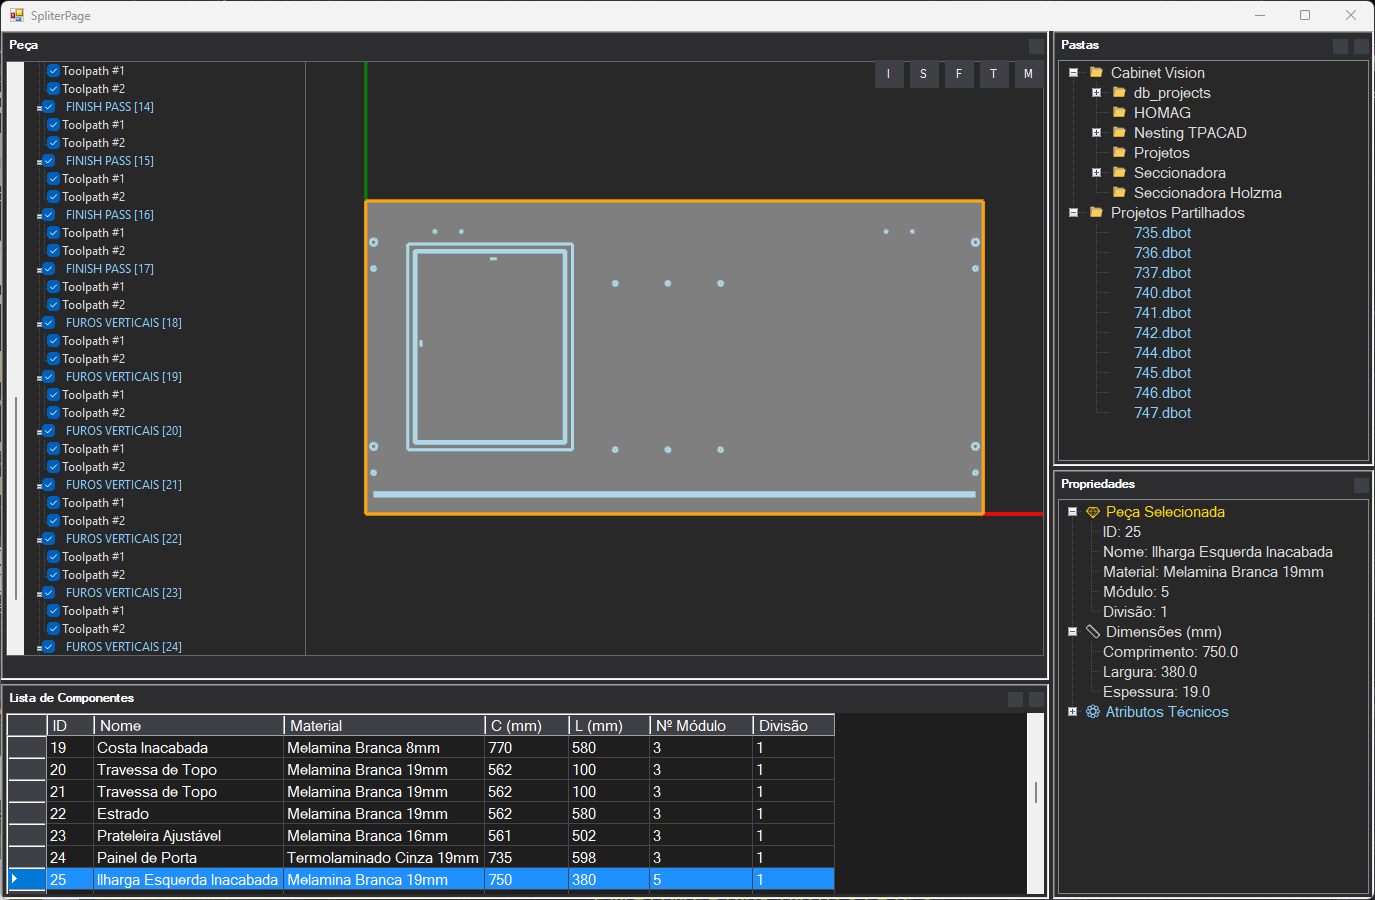Click the Atributos Técnicos atom icon

(x=1093, y=712)
